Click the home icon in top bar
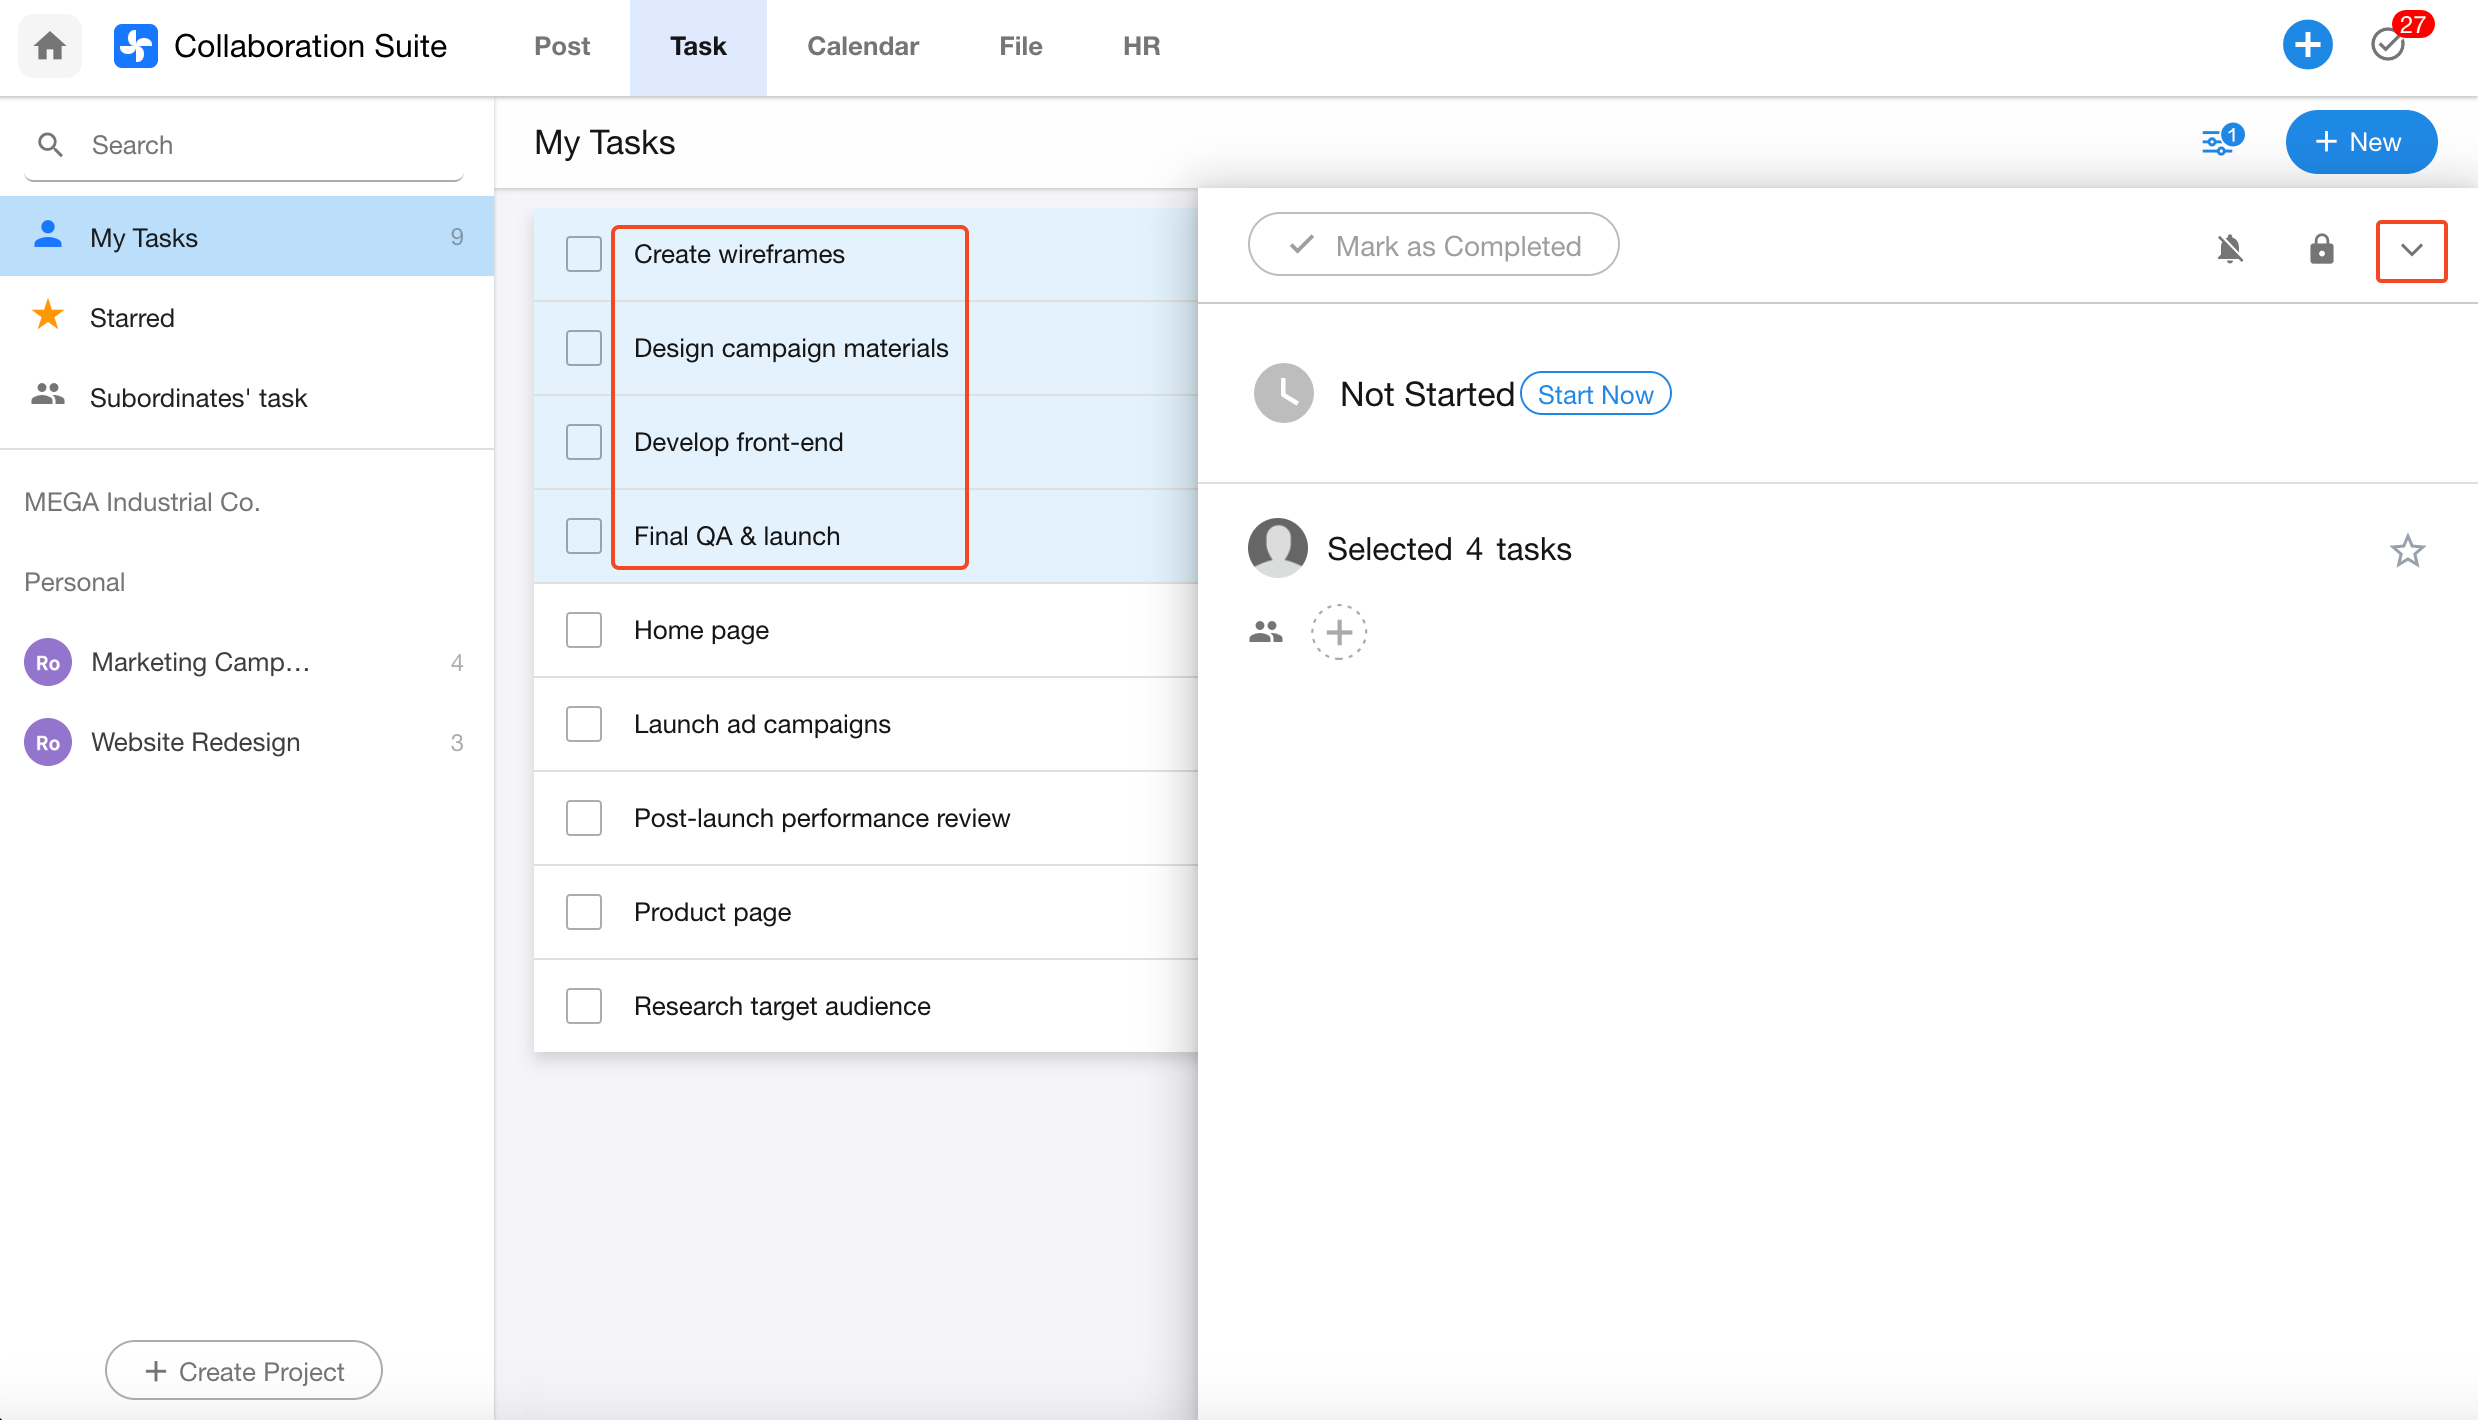Viewport: 2478px width, 1420px height. point(49,46)
